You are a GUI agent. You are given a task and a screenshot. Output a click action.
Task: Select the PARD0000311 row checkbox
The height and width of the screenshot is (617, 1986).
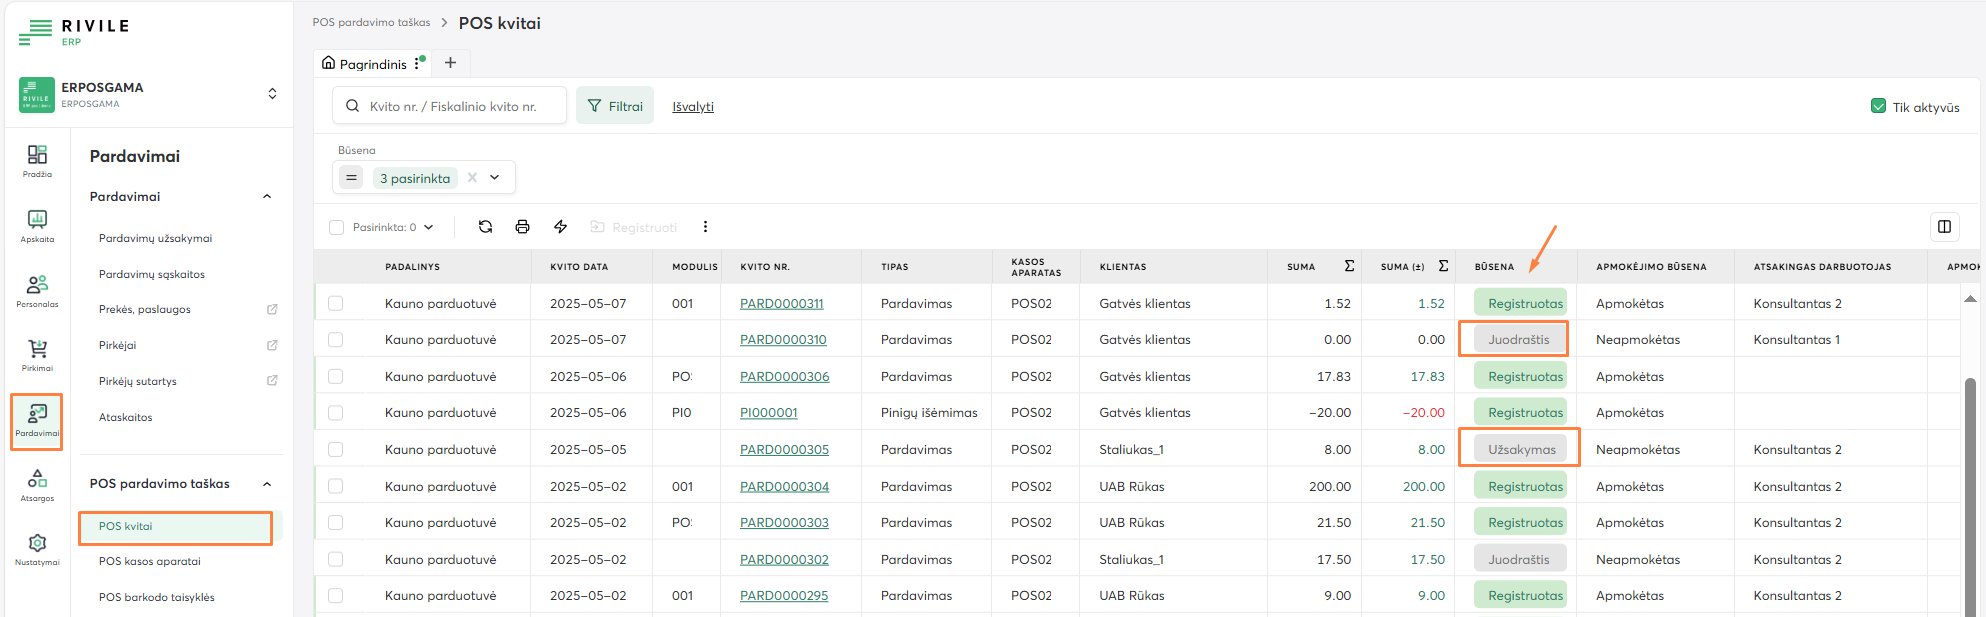point(336,303)
